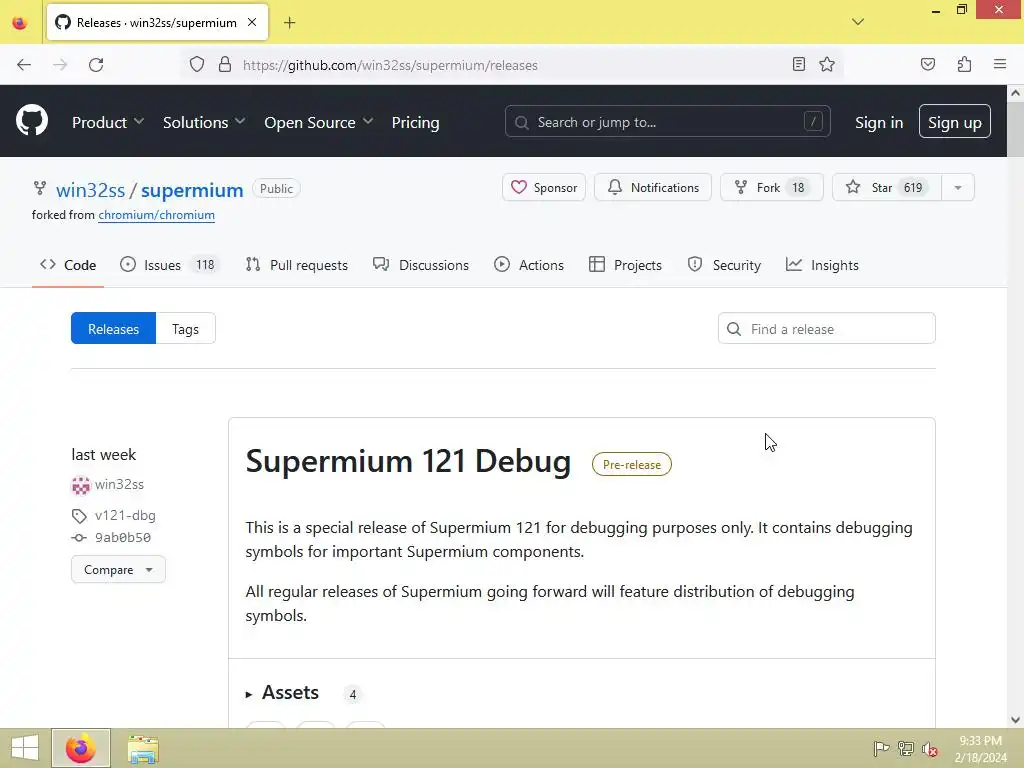This screenshot has height=768, width=1024.
Task: Switch to the Insights tab
Action: click(x=822, y=265)
